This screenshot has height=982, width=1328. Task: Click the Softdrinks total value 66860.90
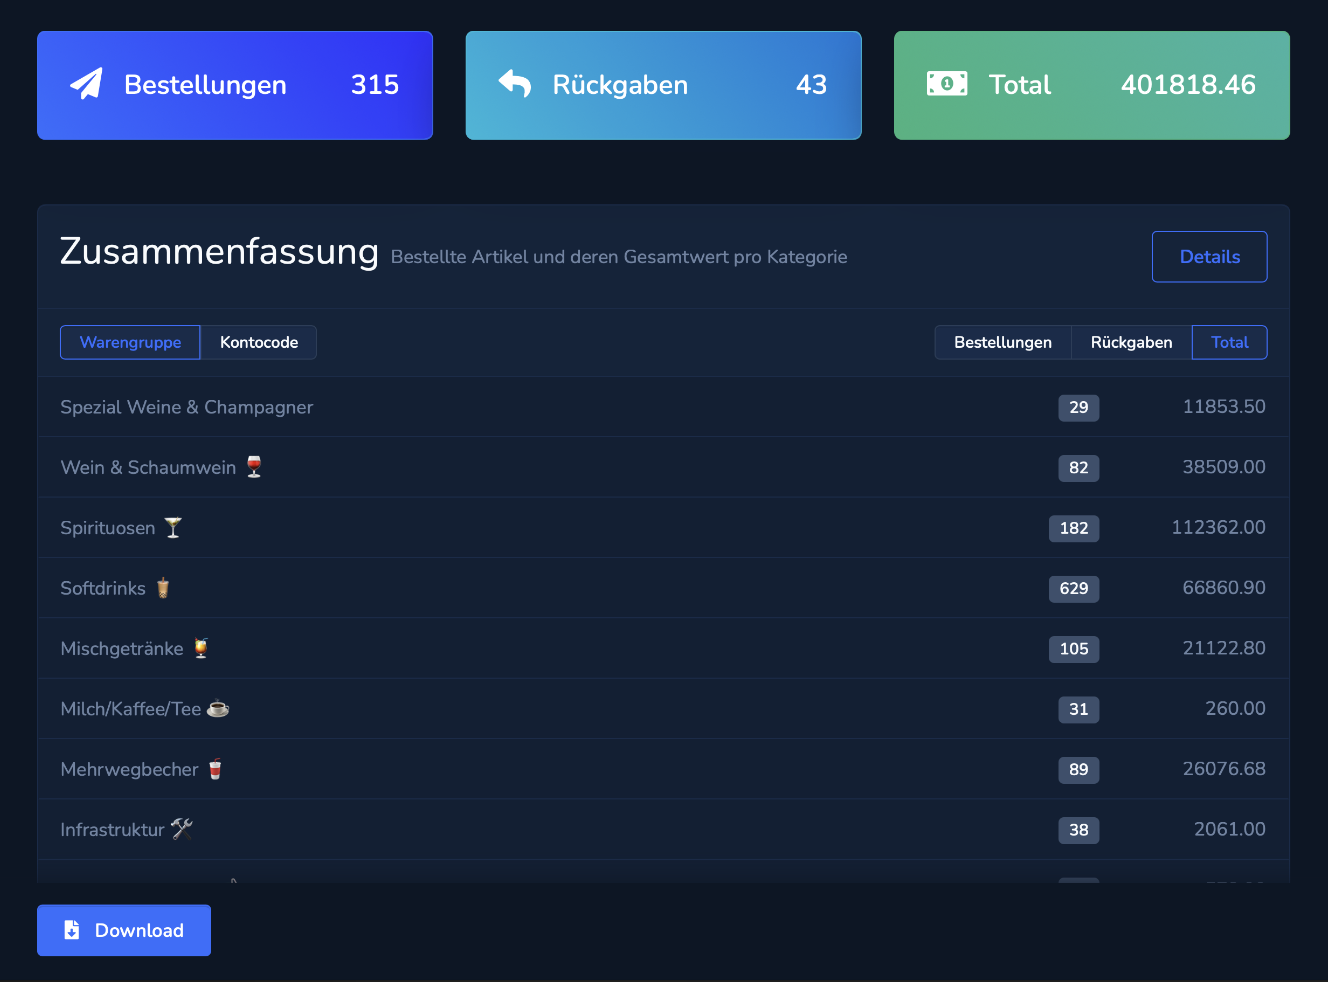[x=1224, y=587]
